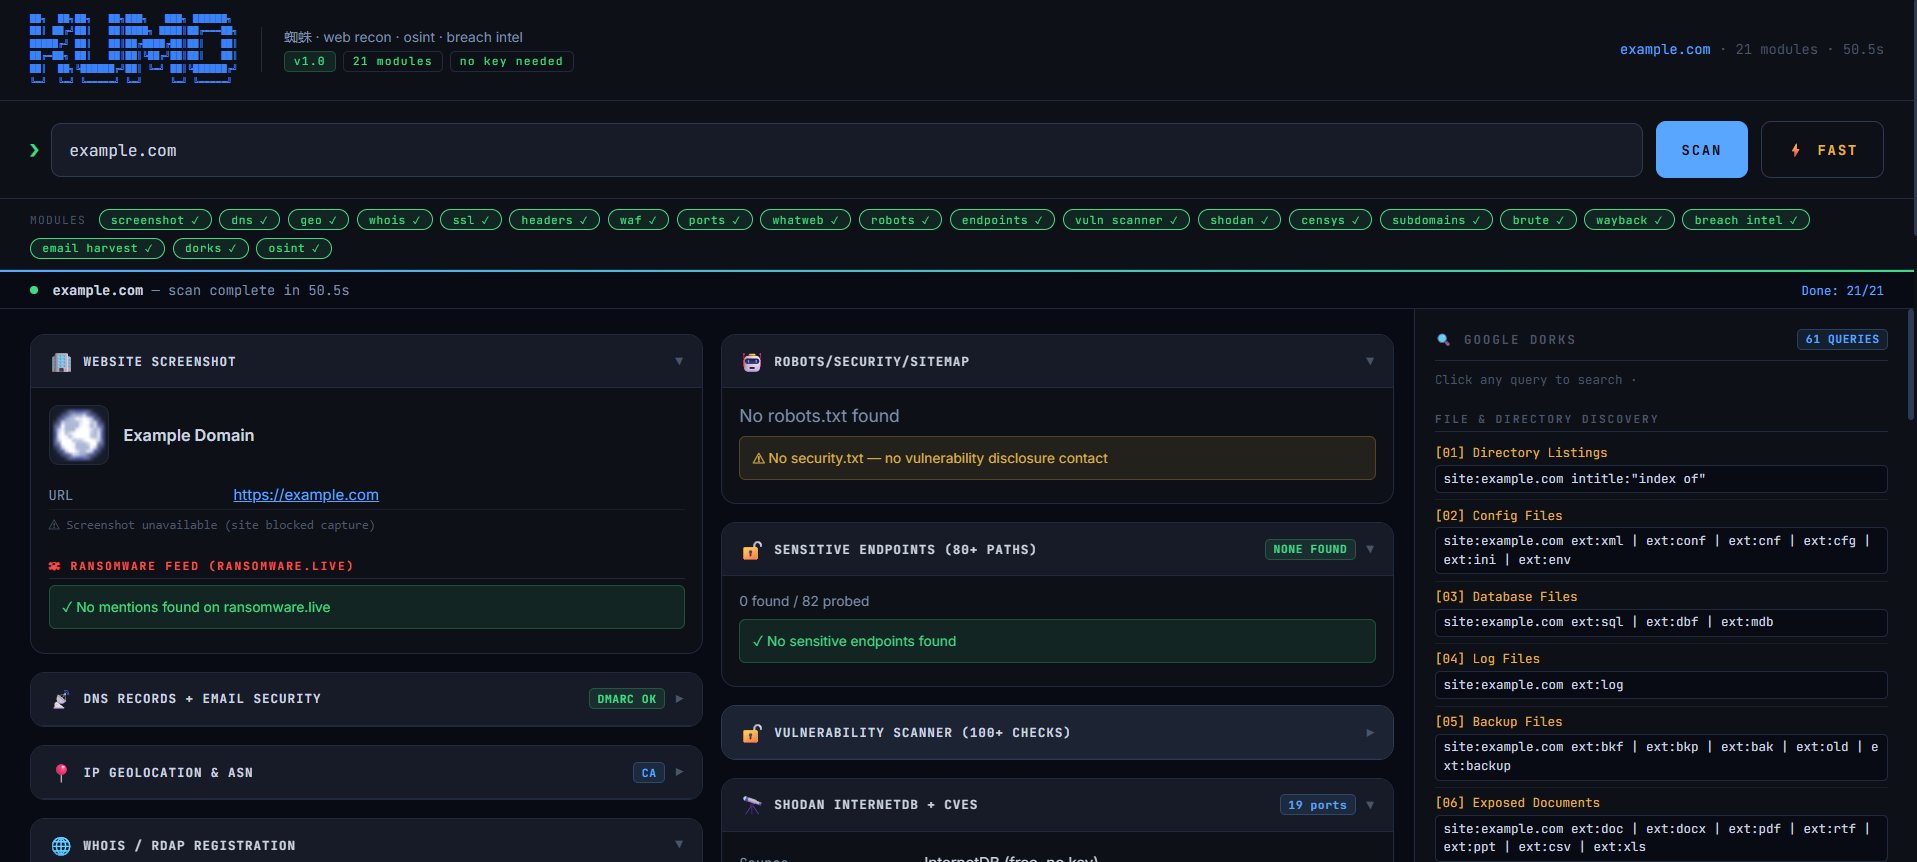Toggle the geo module chip
The width and height of the screenshot is (1917, 862).
318,220
